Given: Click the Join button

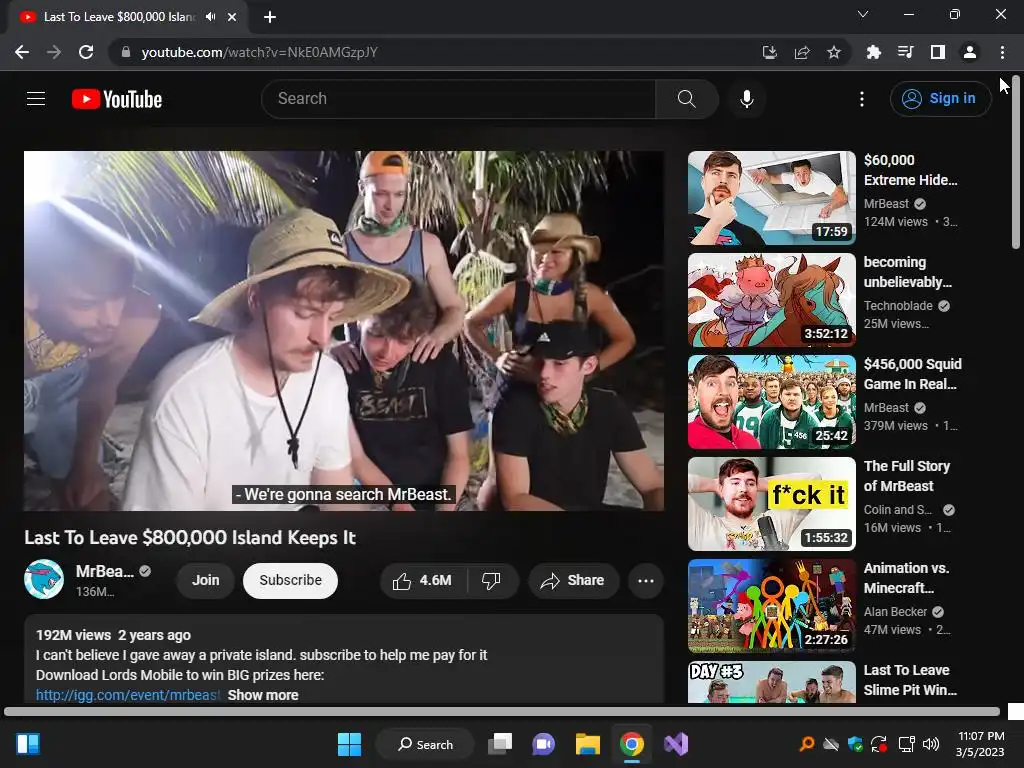Looking at the screenshot, I should click(x=206, y=581).
